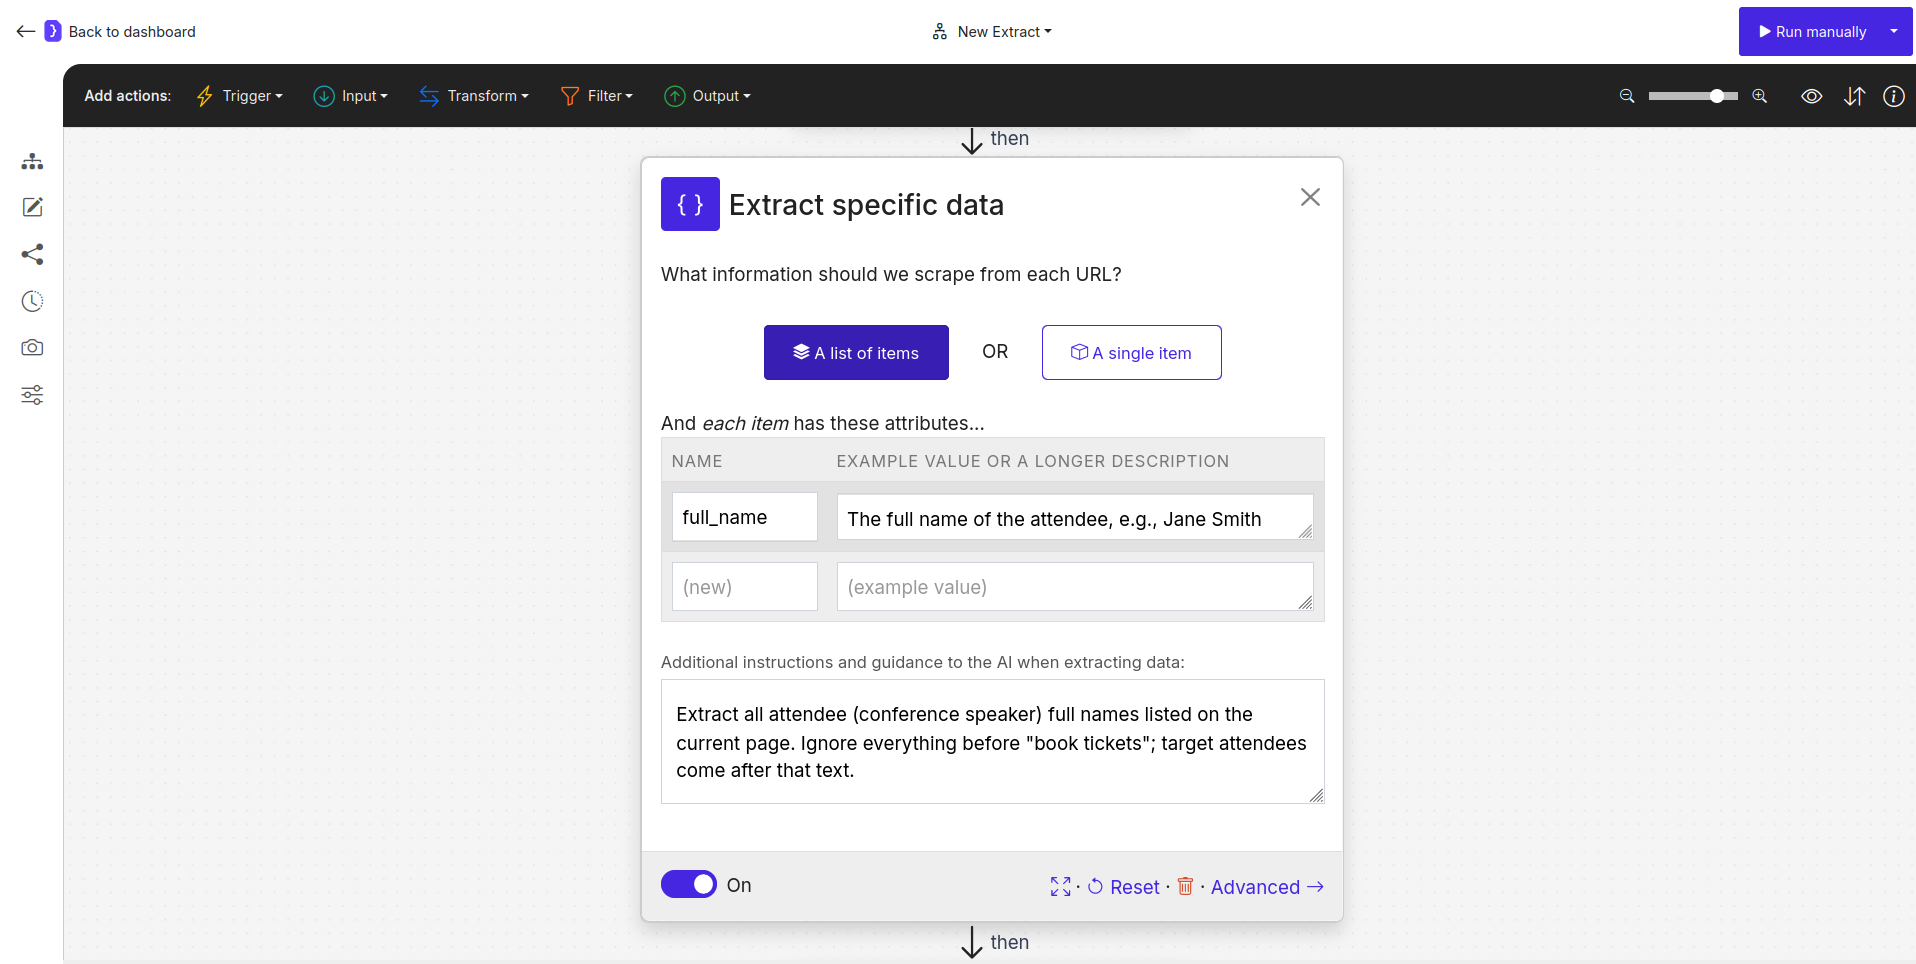1916x964 pixels.
Task: Open run history via the clock icon
Action: coord(32,301)
